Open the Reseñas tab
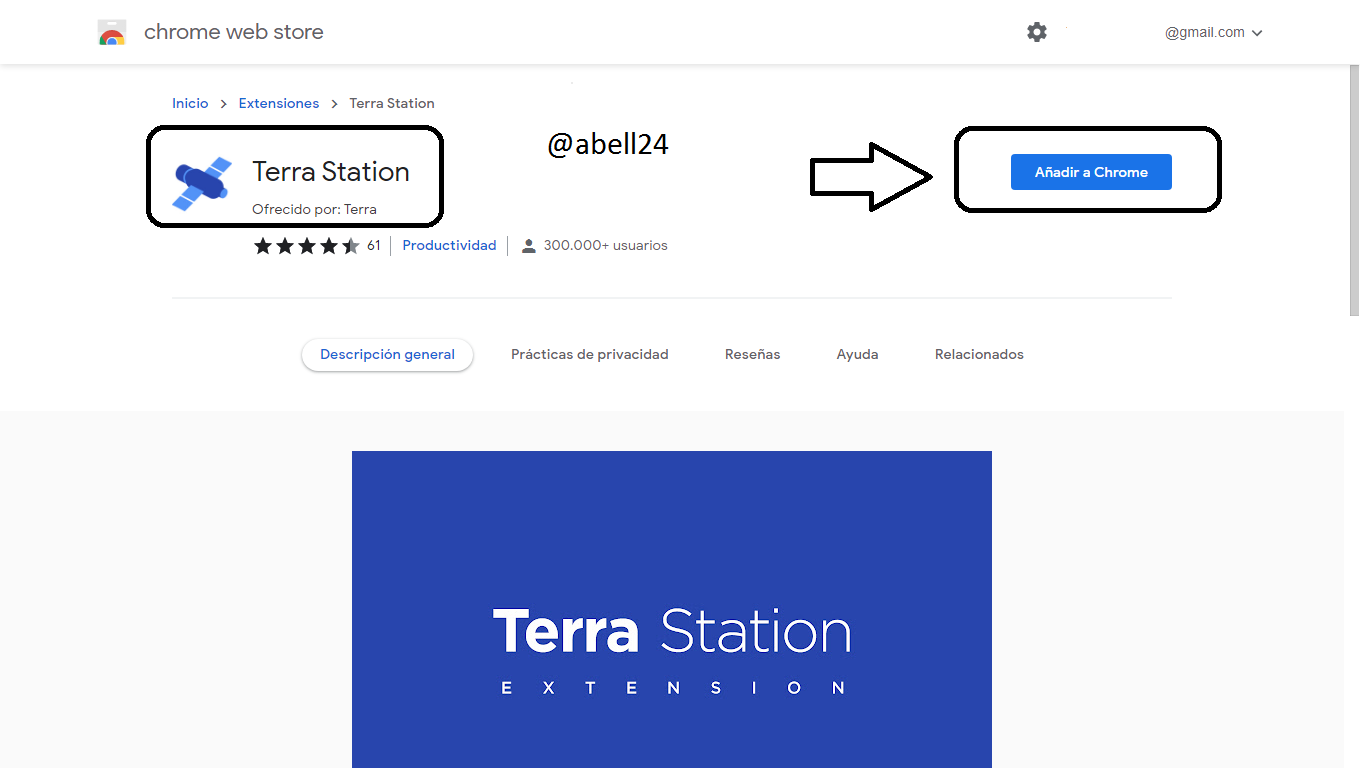 [753, 355]
